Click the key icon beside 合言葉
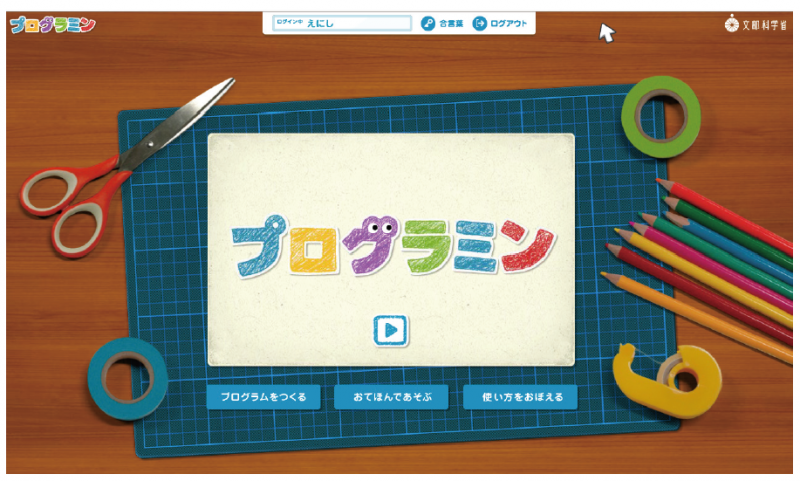 click(x=428, y=23)
